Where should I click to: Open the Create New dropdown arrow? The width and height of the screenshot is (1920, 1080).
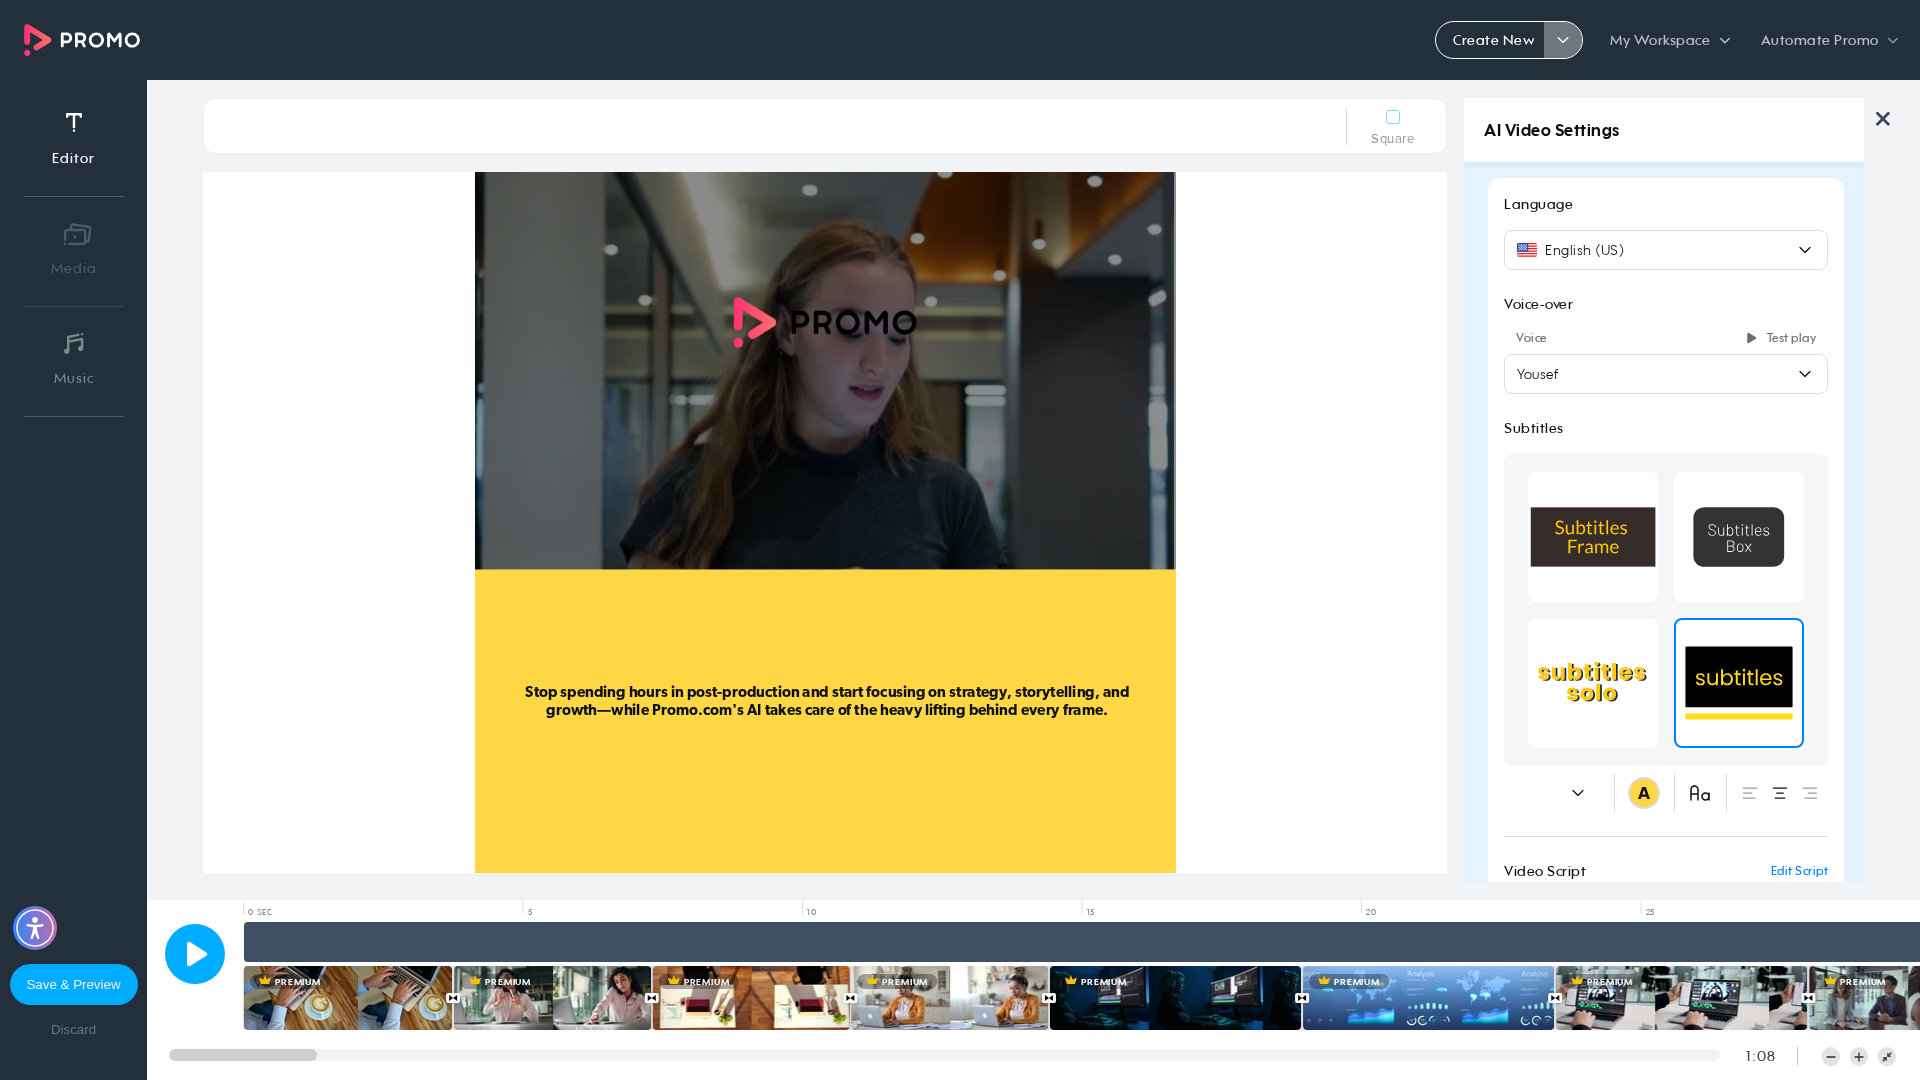[1563, 40]
